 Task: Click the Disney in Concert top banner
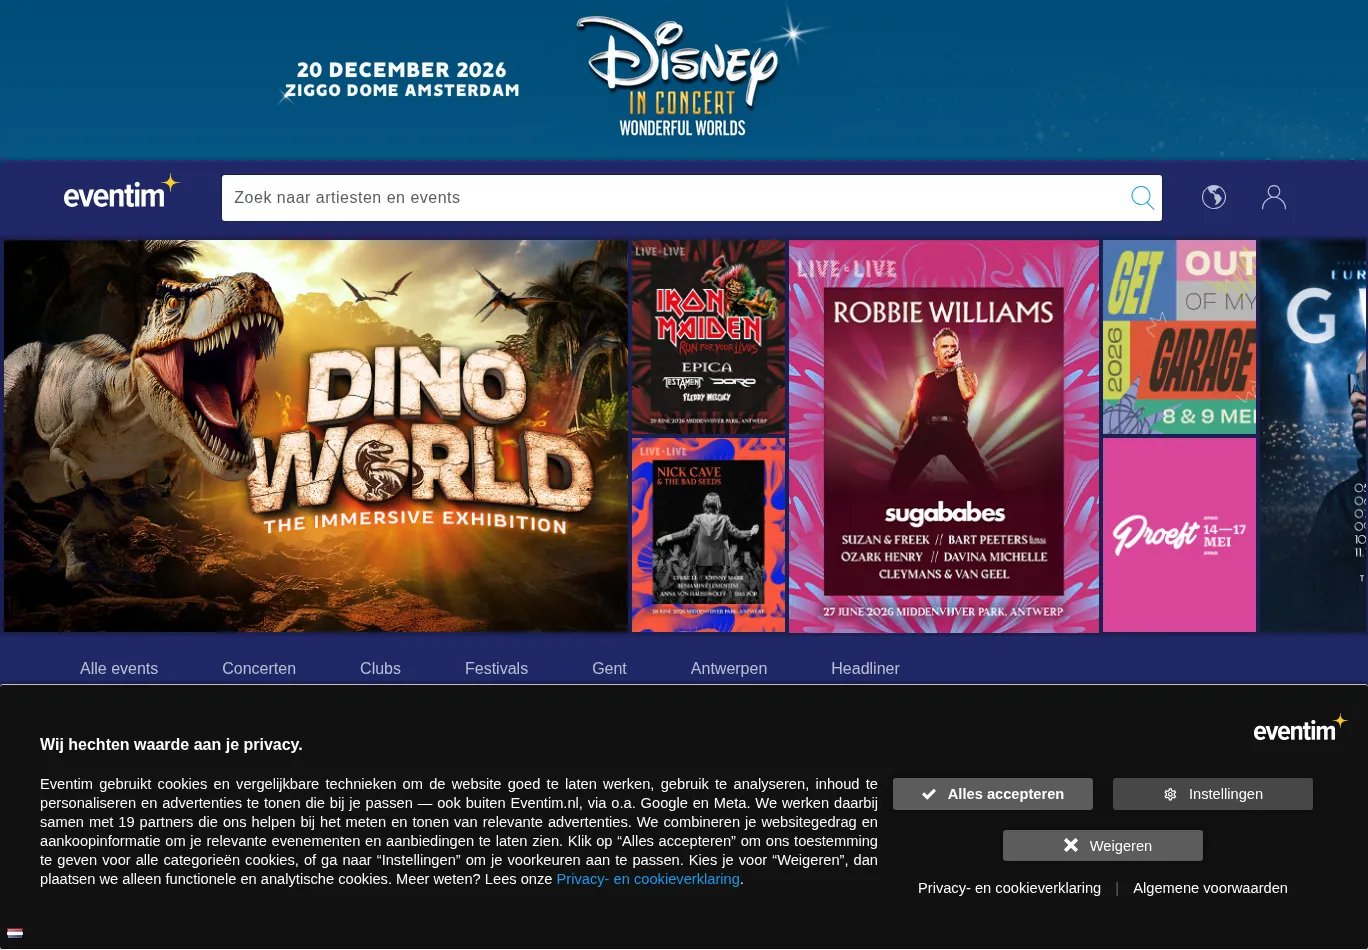tap(684, 80)
